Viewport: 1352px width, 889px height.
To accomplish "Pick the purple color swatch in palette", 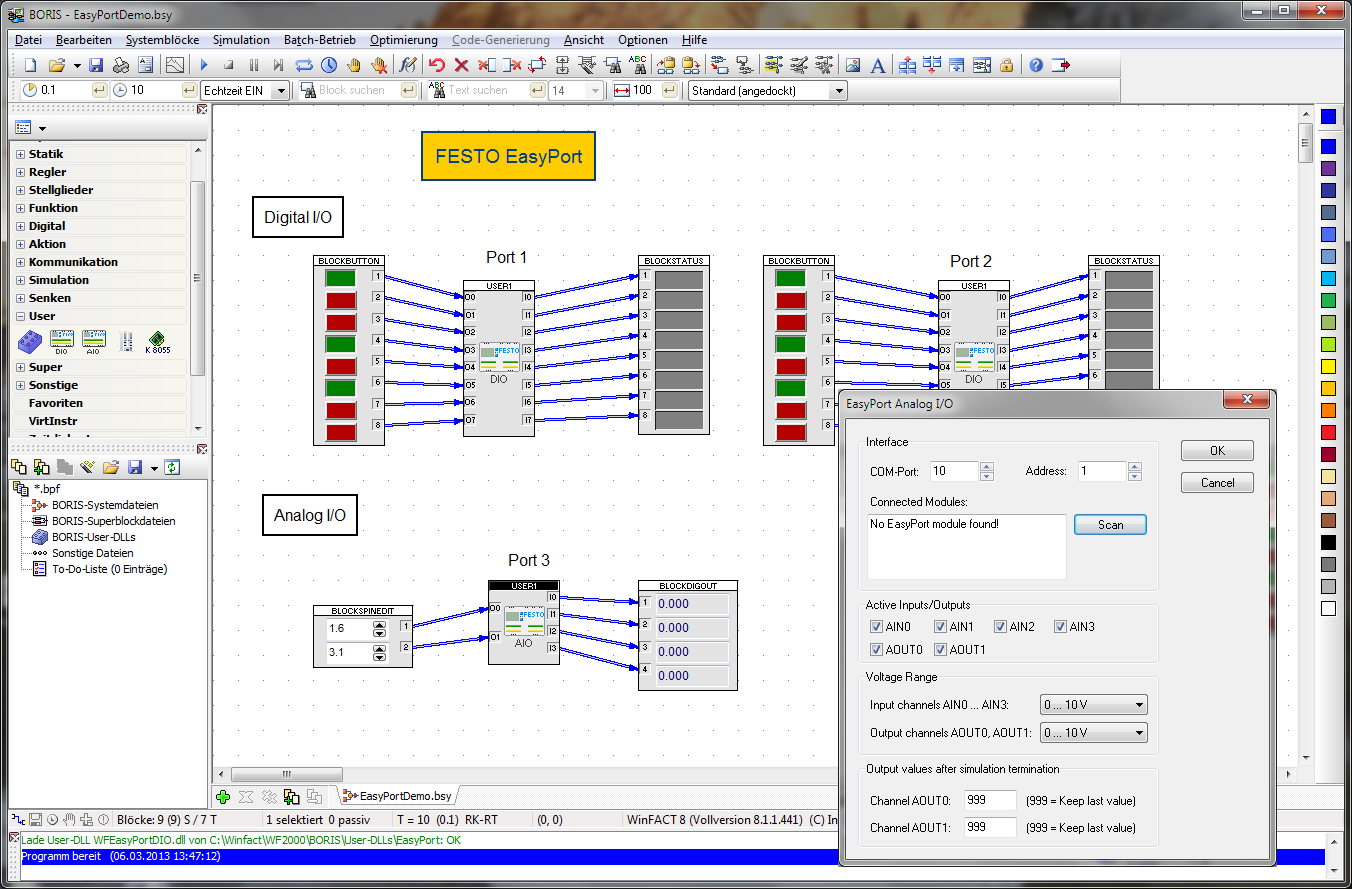I will pos(1328,168).
